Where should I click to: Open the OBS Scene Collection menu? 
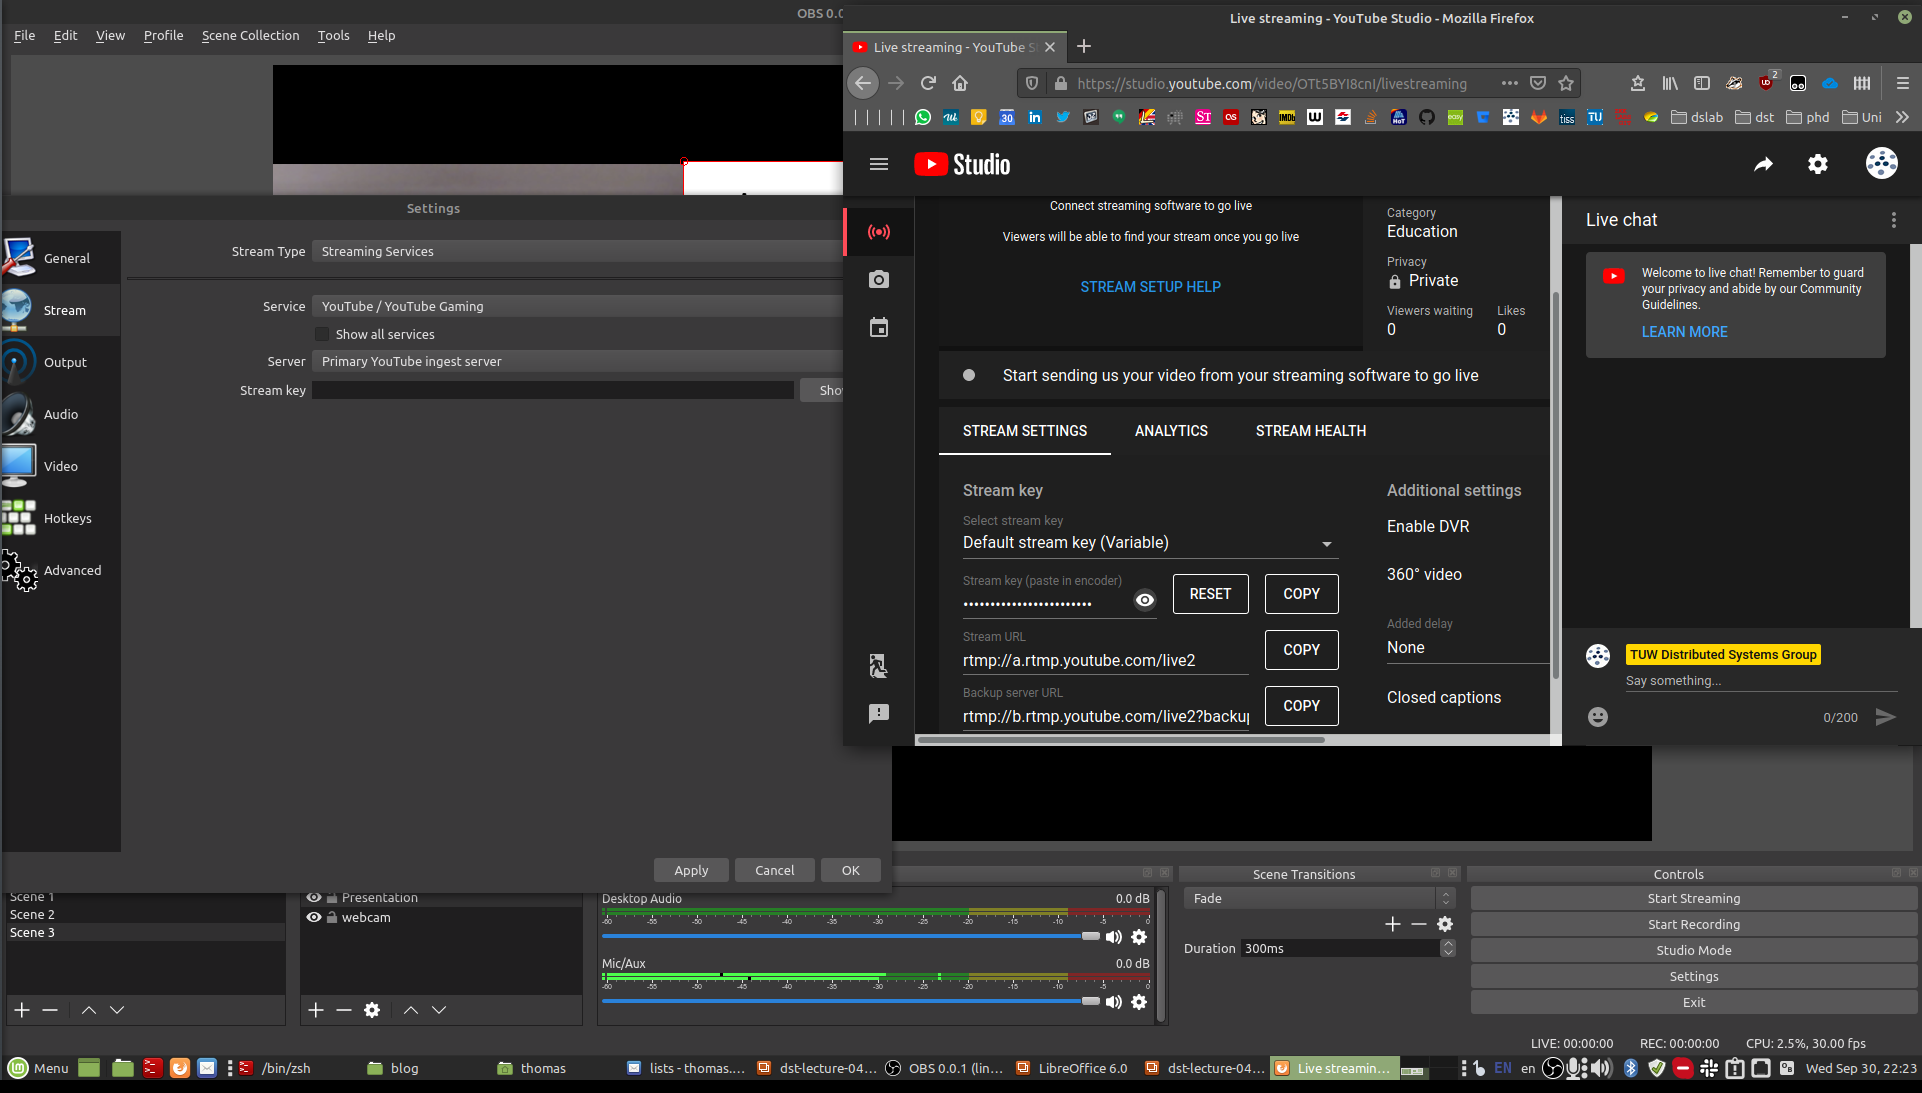tap(250, 35)
